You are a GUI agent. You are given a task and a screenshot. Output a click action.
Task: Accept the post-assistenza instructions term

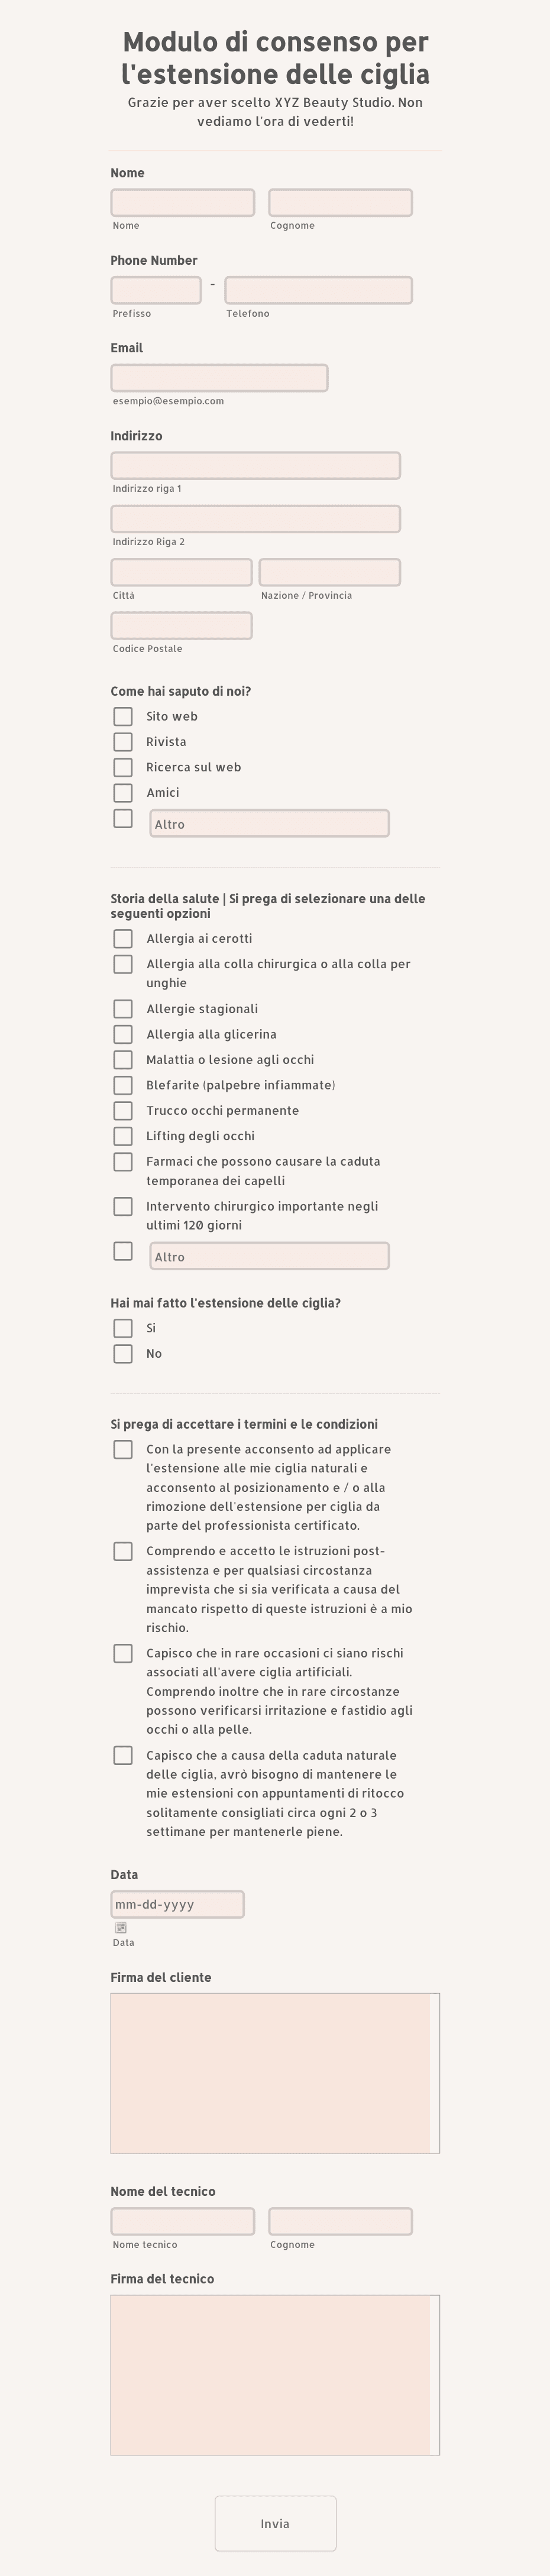click(x=123, y=1551)
